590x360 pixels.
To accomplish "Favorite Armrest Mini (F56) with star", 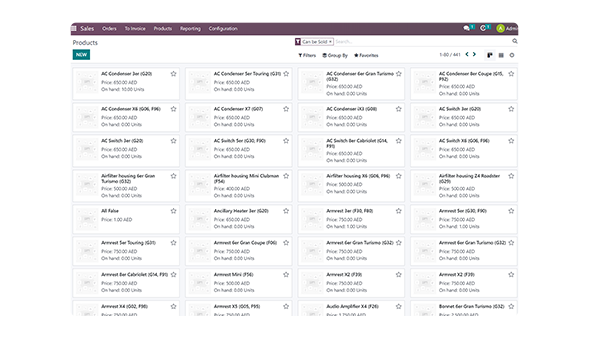I will tap(286, 275).
